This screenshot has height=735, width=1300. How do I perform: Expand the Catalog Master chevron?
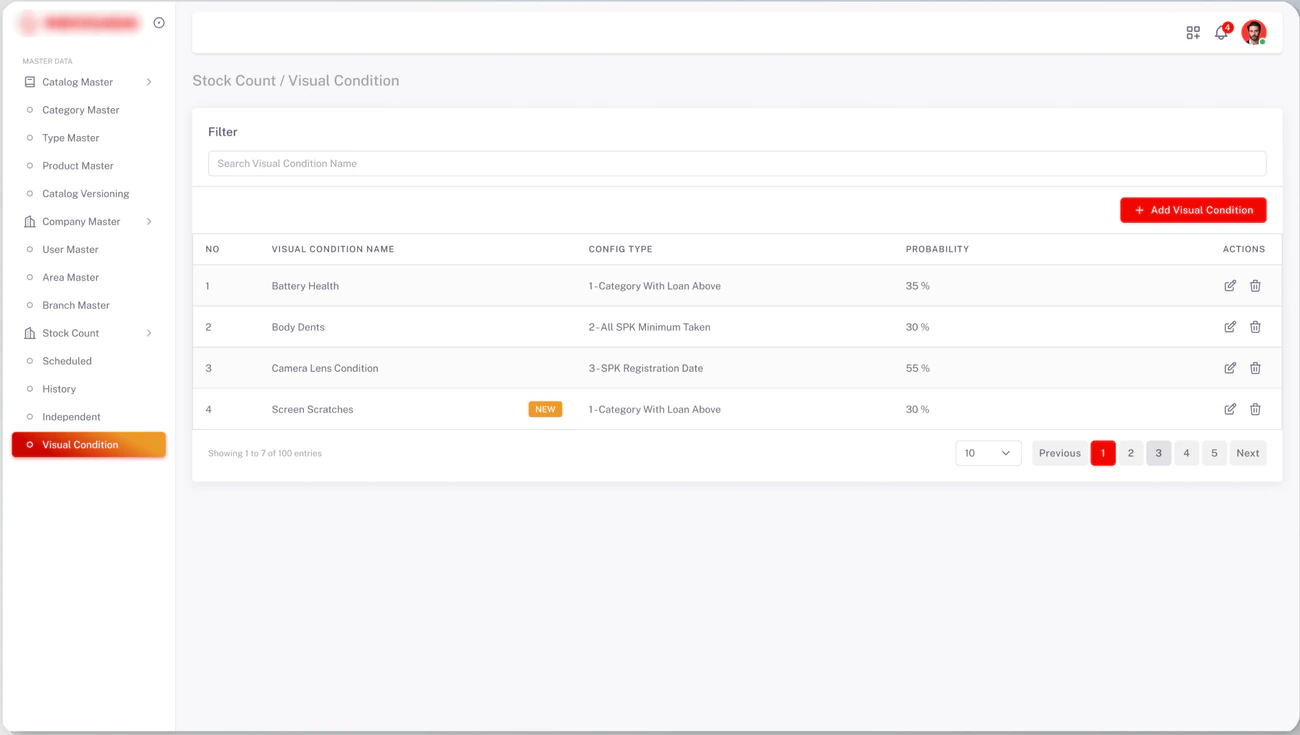click(x=149, y=82)
